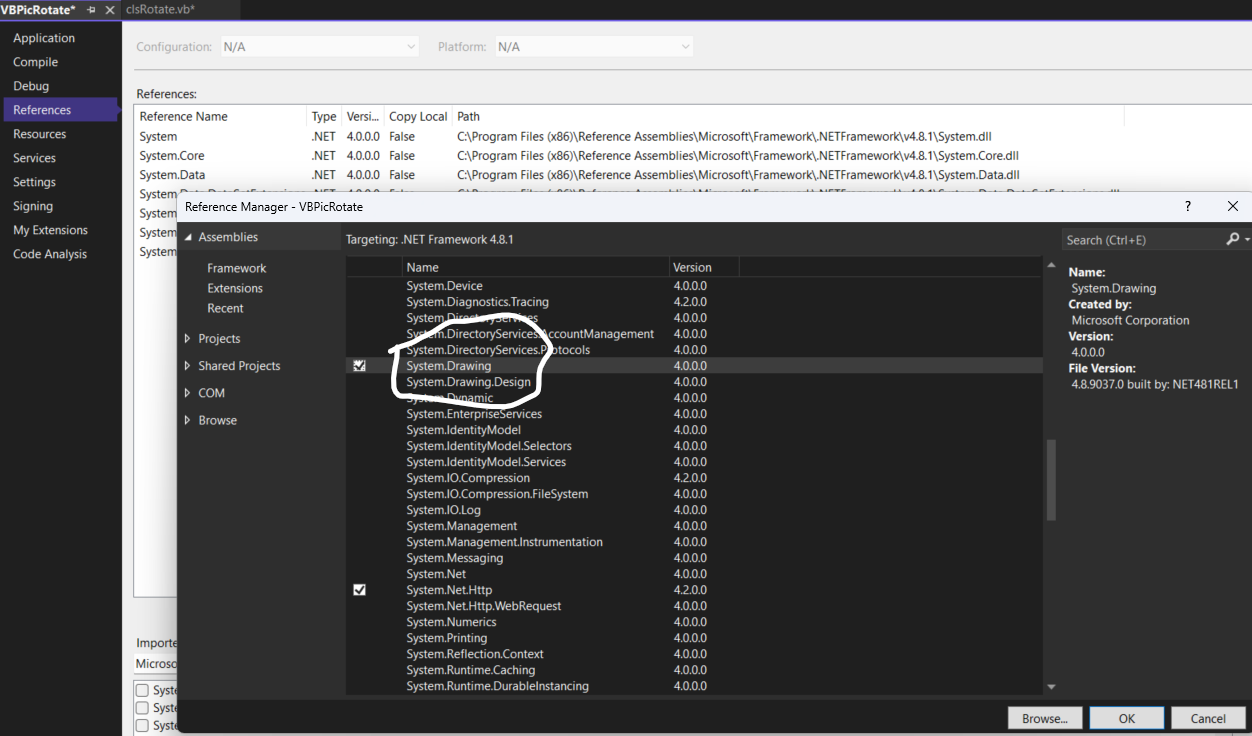Viewport: 1252px width, 736px height.
Task: Click the assembly list scroll up arrow
Action: point(1051,266)
